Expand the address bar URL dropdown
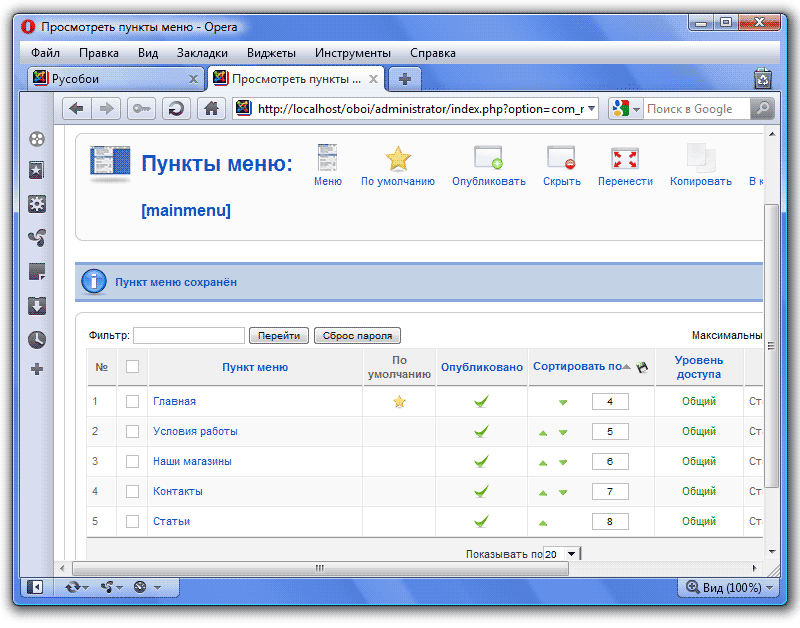The height and width of the screenshot is (628, 800). 592,109
